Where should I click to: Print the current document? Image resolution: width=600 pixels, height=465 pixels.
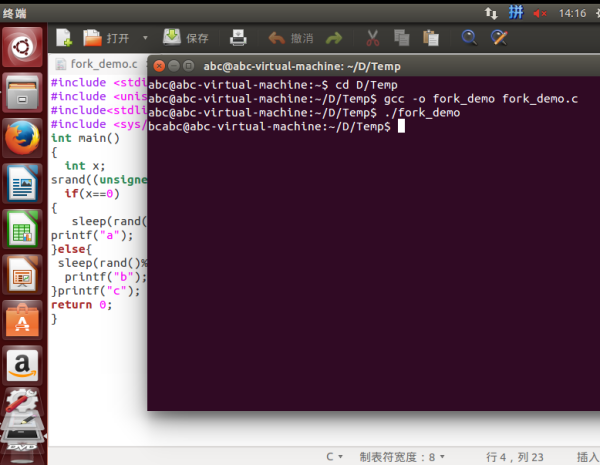coord(238,38)
